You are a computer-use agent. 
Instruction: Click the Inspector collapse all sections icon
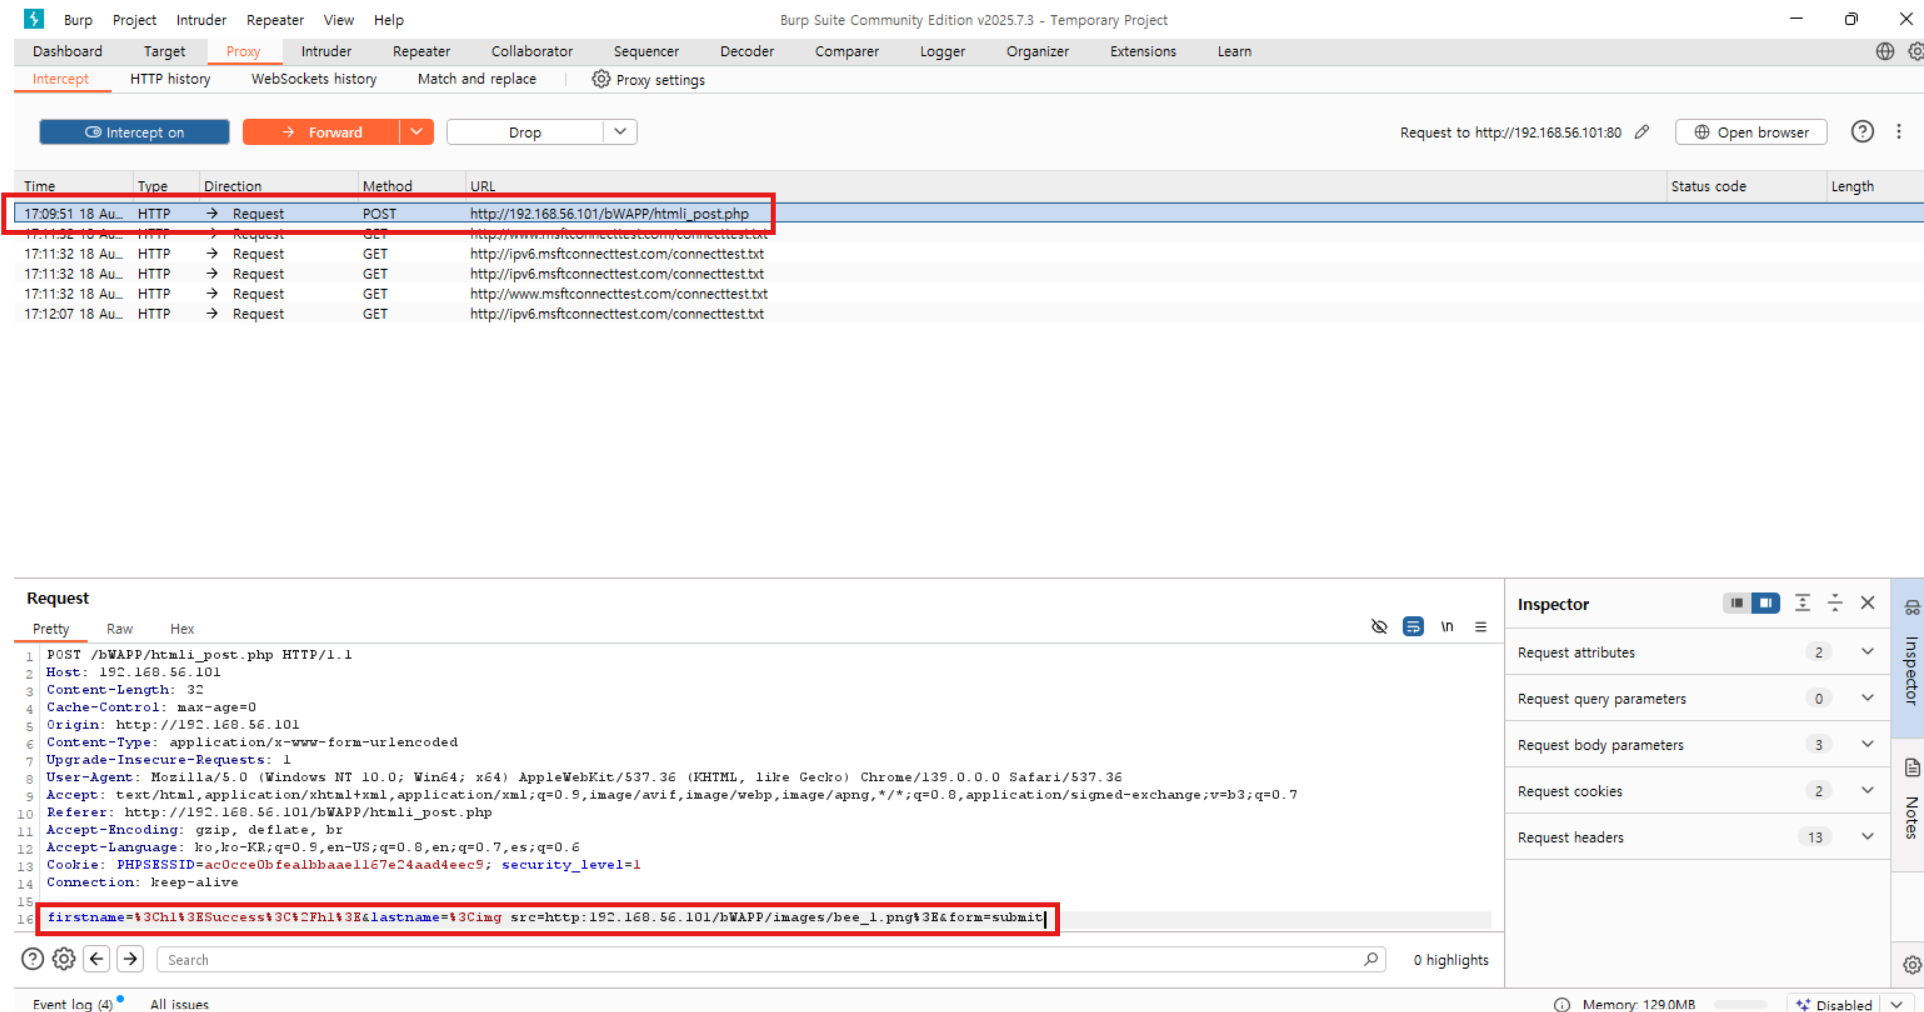pos(1835,603)
